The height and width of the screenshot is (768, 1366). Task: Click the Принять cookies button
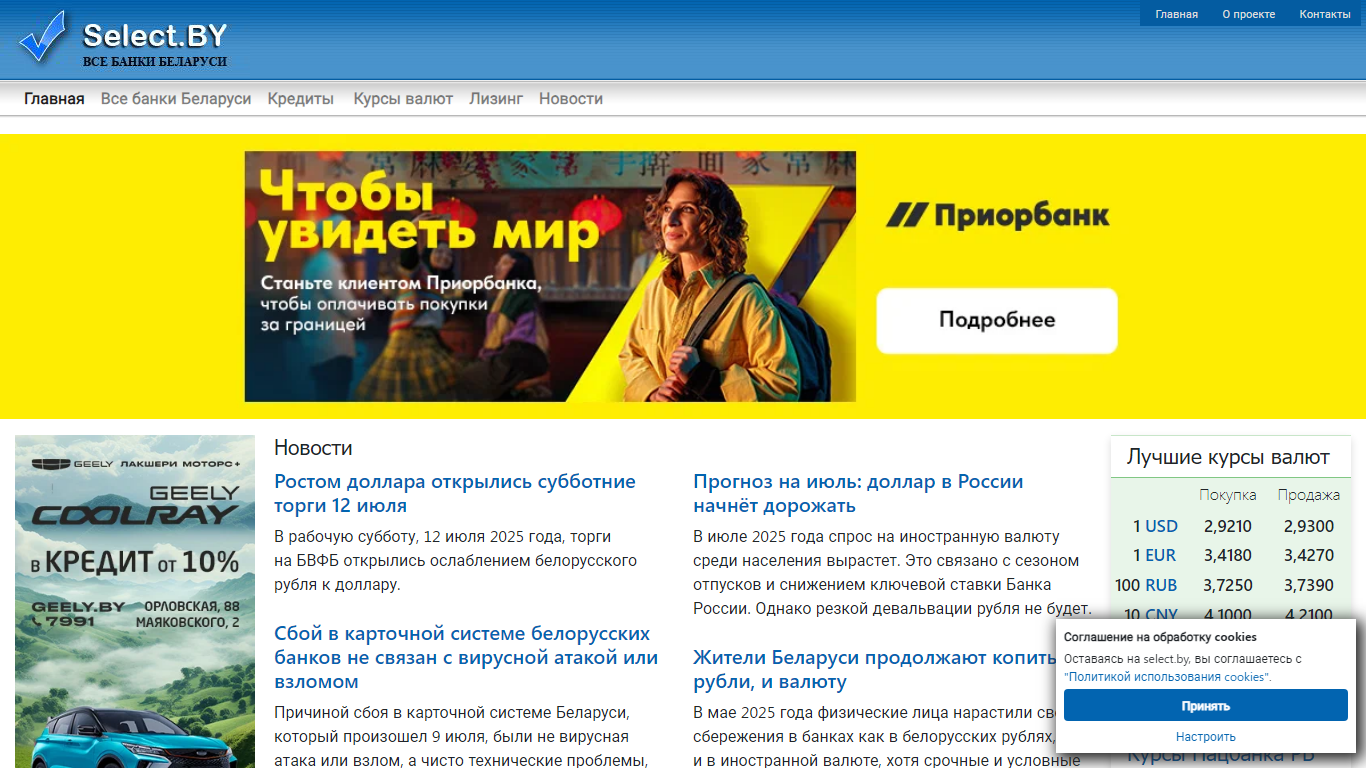click(1205, 706)
